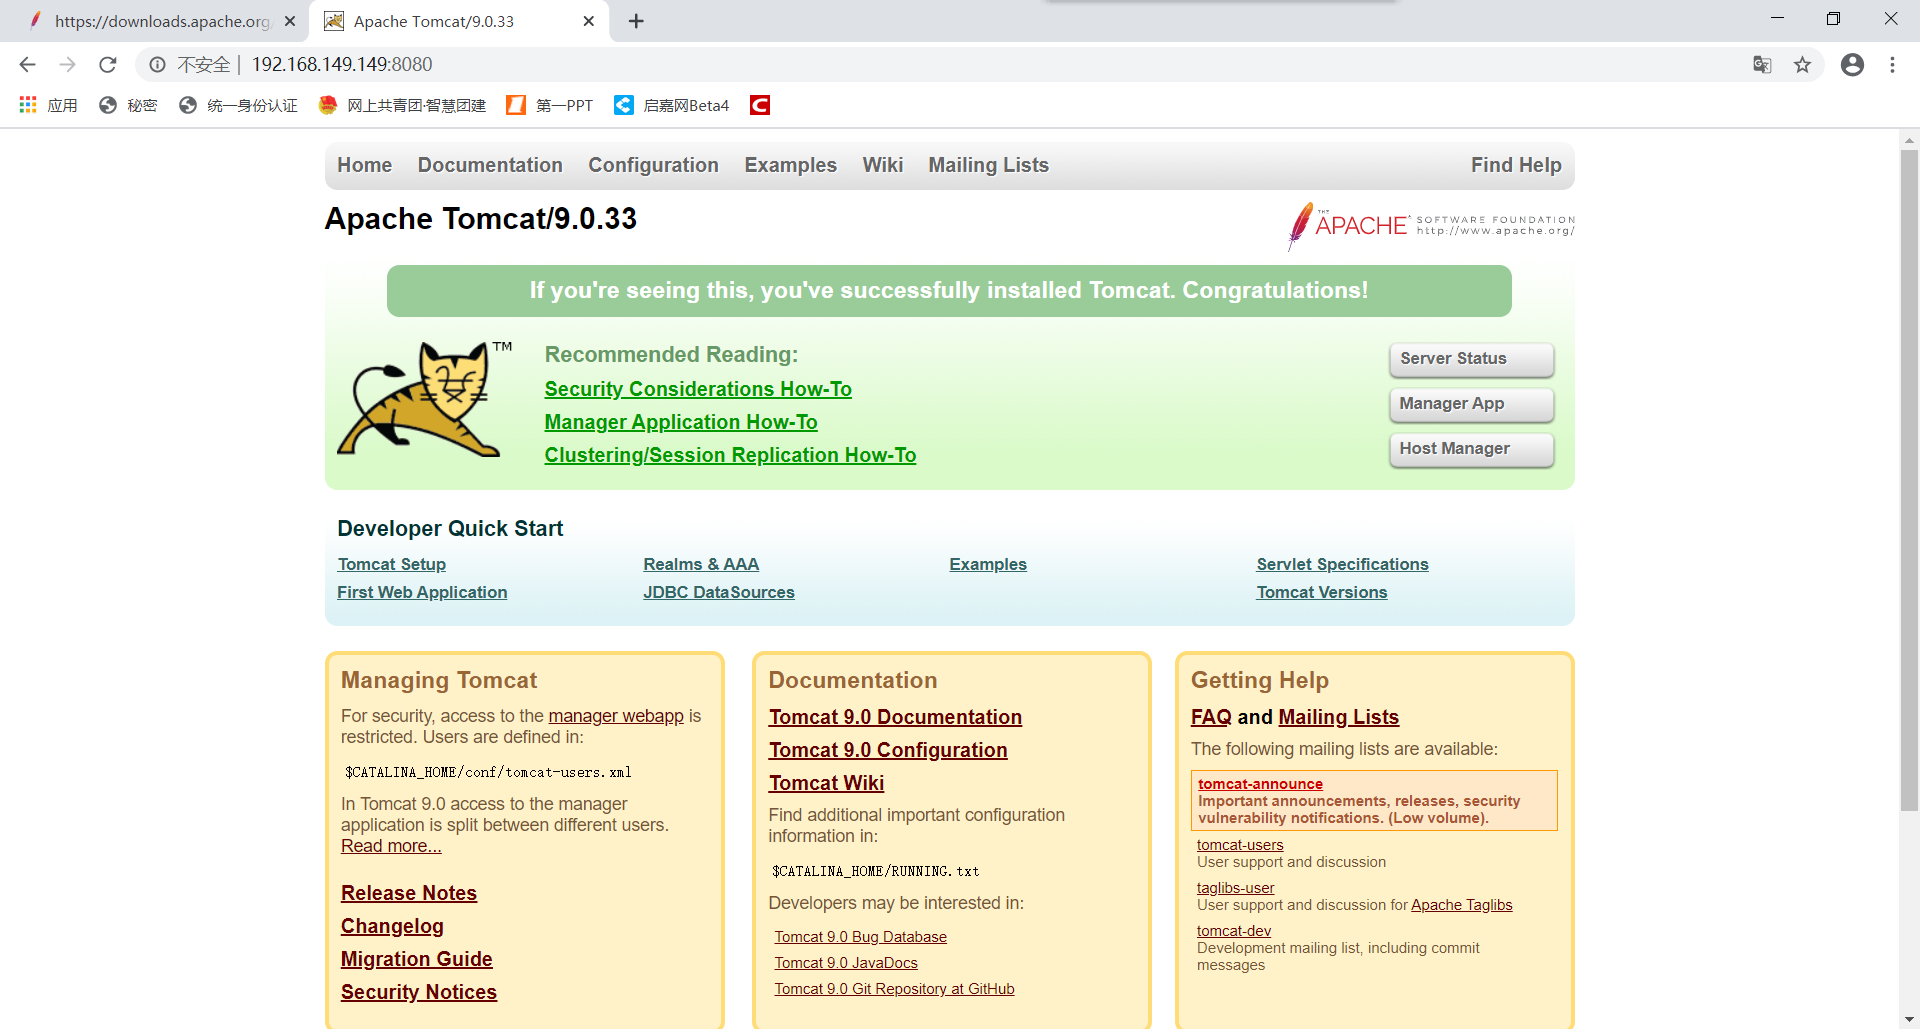Image resolution: width=1920 pixels, height=1029 pixels.
Task: Click the browser forward arrow
Action: tap(67, 65)
